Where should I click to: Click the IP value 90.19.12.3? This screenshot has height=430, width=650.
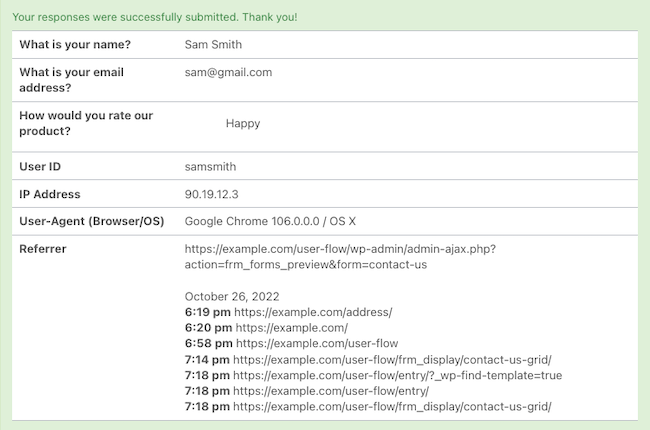tap(211, 194)
